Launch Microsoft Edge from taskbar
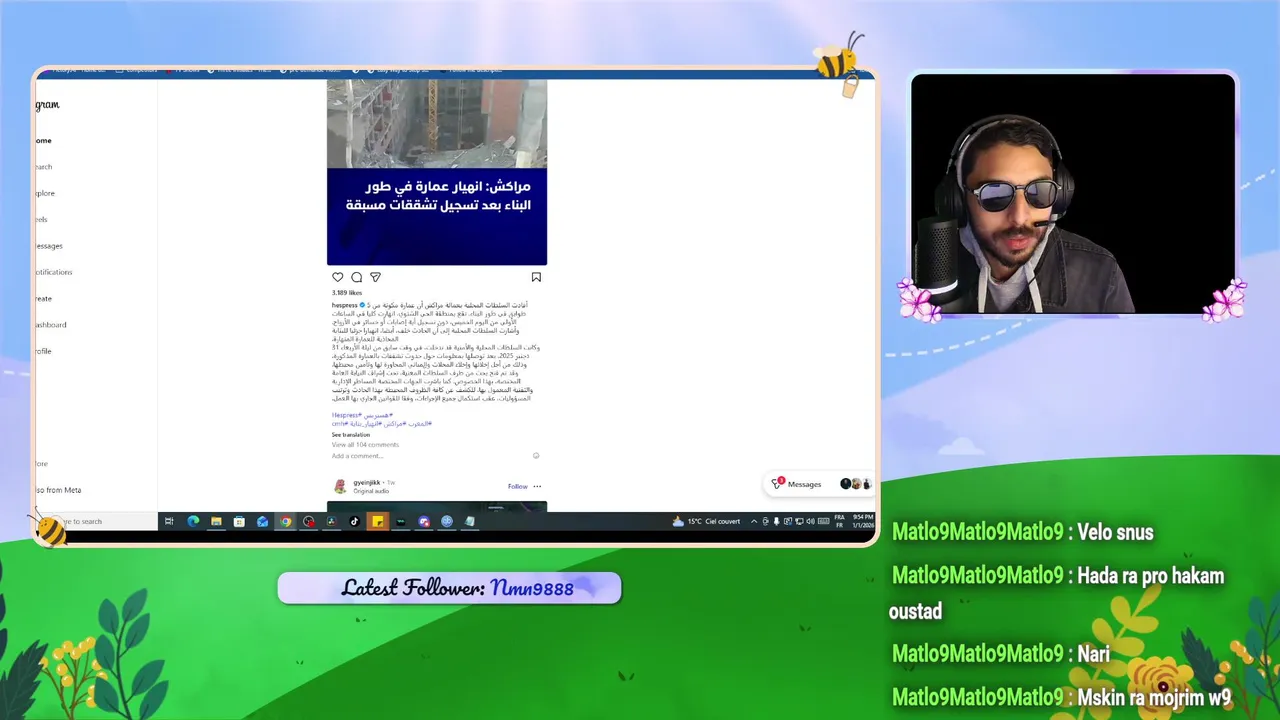The height and width of the screenshot is (720, 1280). point(194,521)
